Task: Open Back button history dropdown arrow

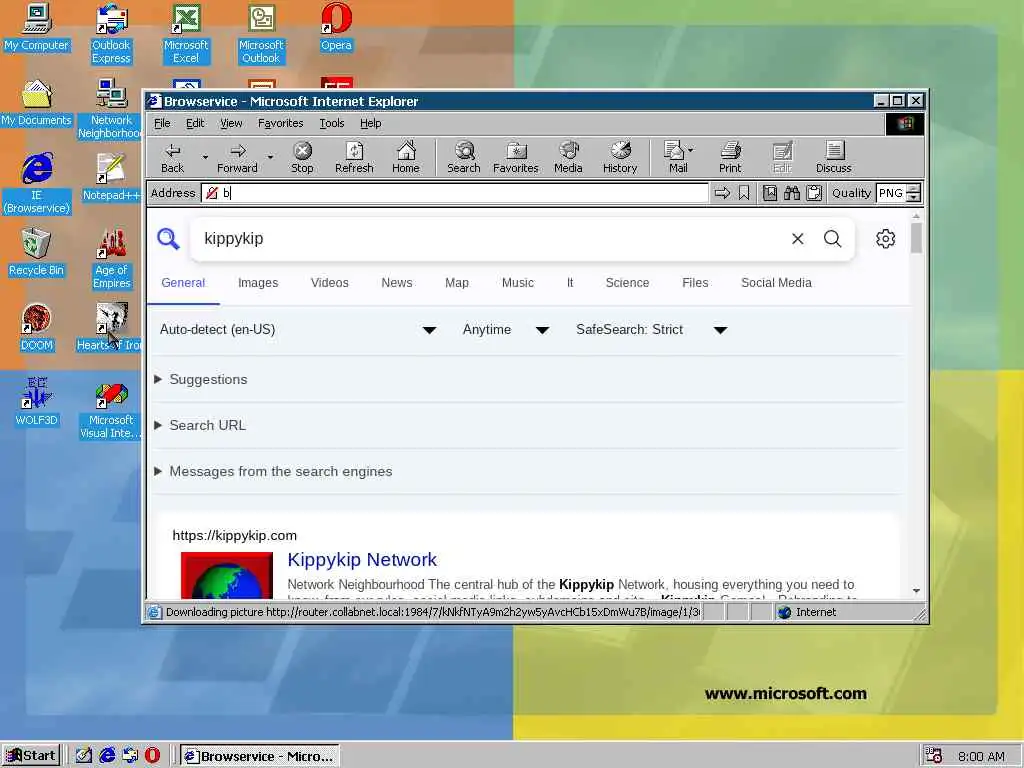Action: (205, 157)
